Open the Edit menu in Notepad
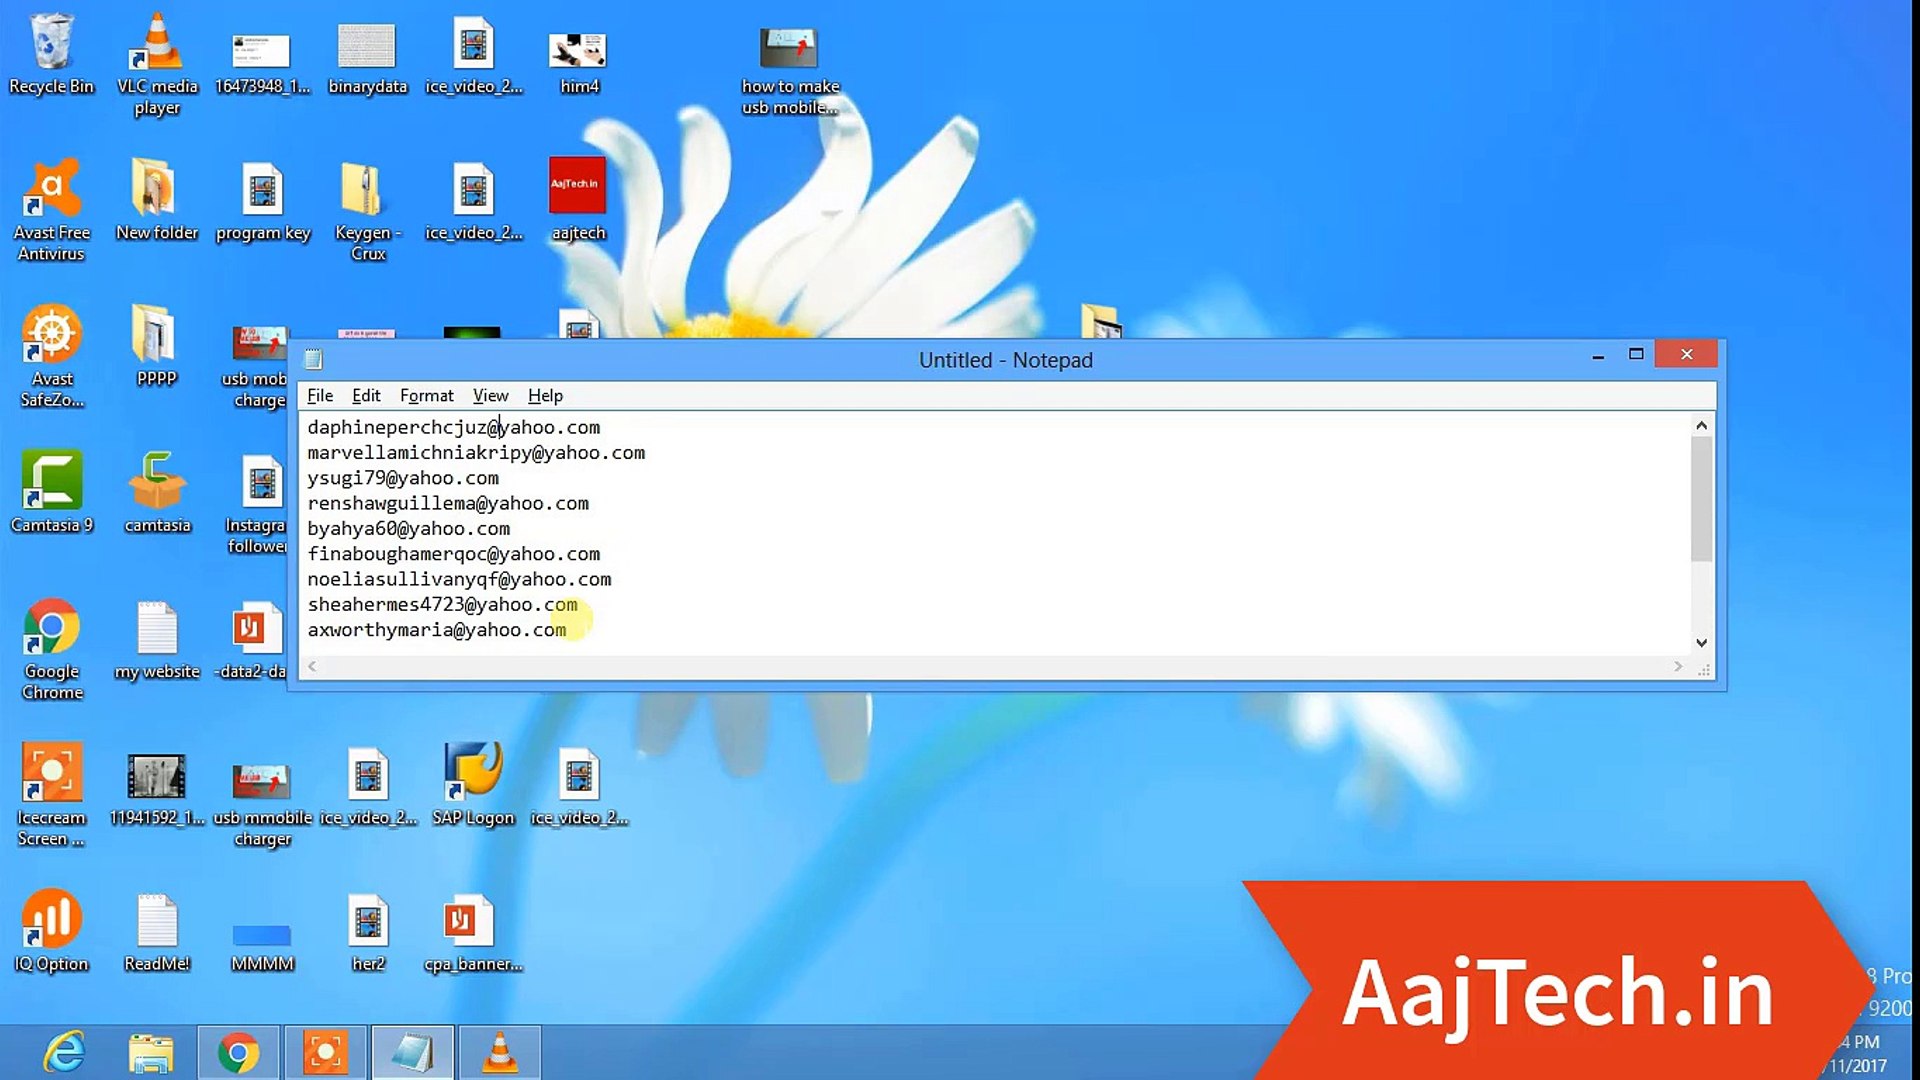 (366, 395)
